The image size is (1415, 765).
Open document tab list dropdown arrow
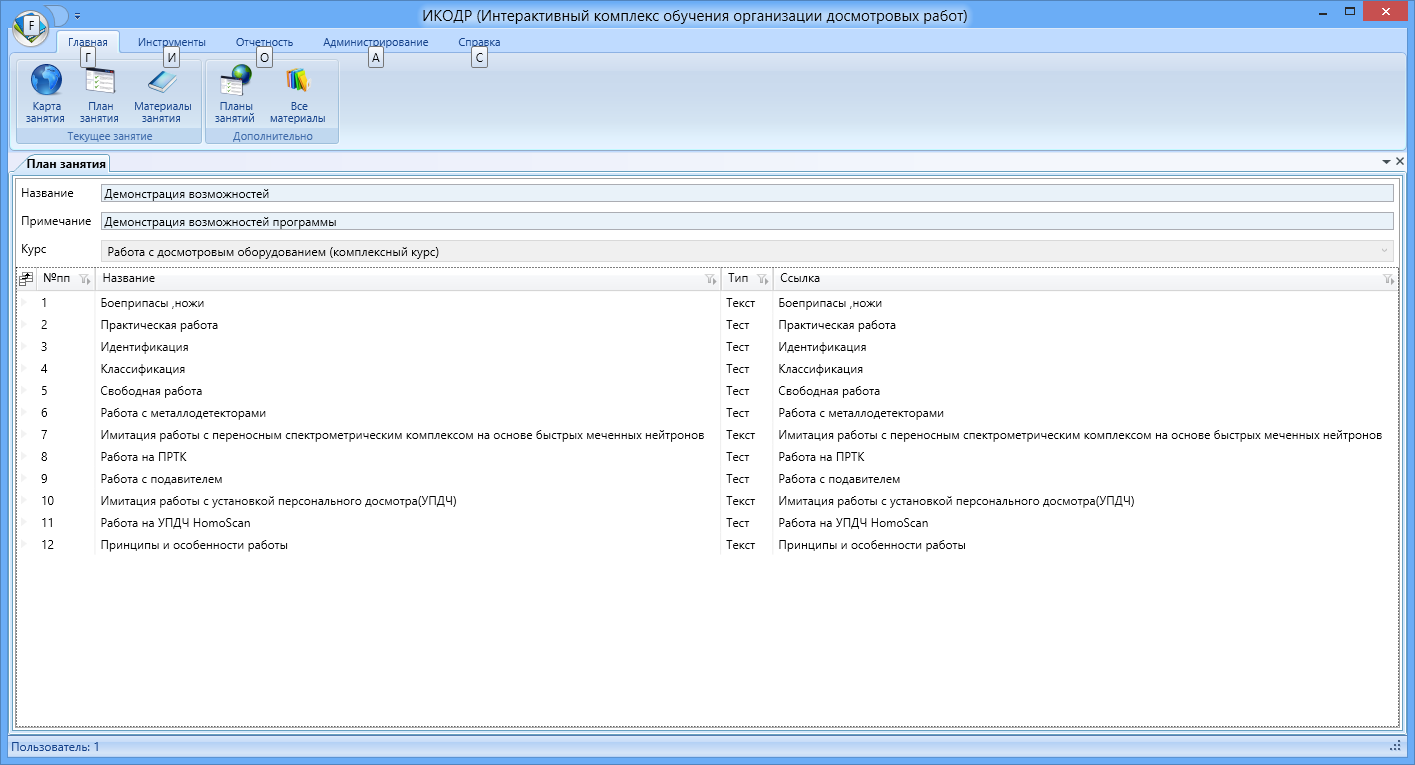pyautogui.click(x=1386, y=161)
